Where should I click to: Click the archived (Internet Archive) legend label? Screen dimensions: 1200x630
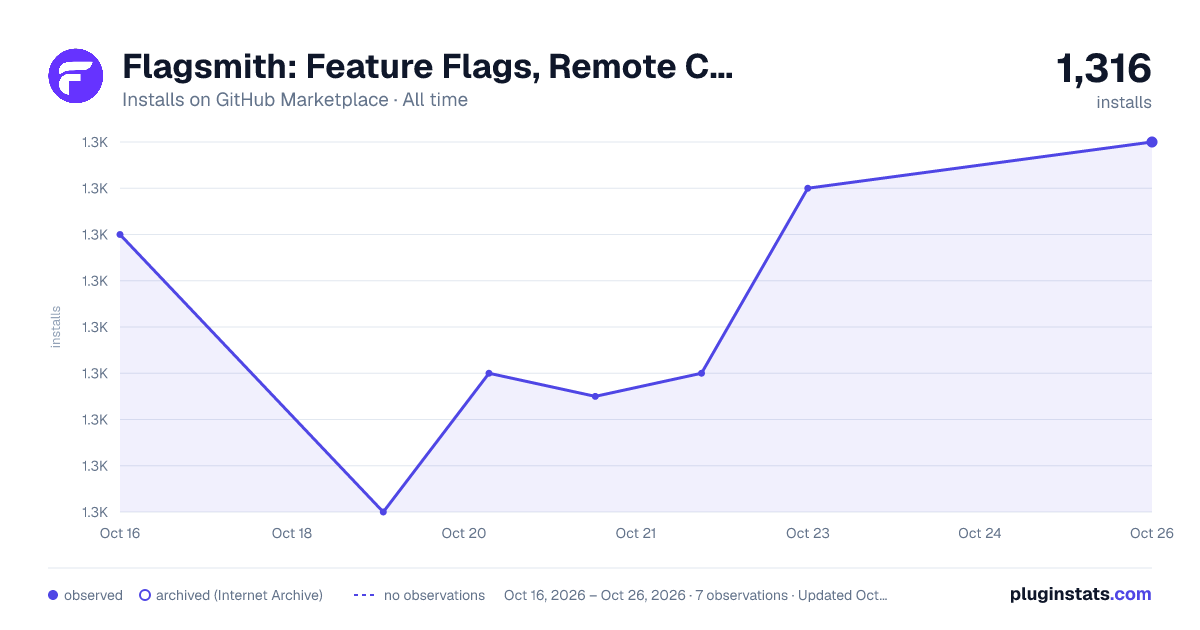pos(239,595)
